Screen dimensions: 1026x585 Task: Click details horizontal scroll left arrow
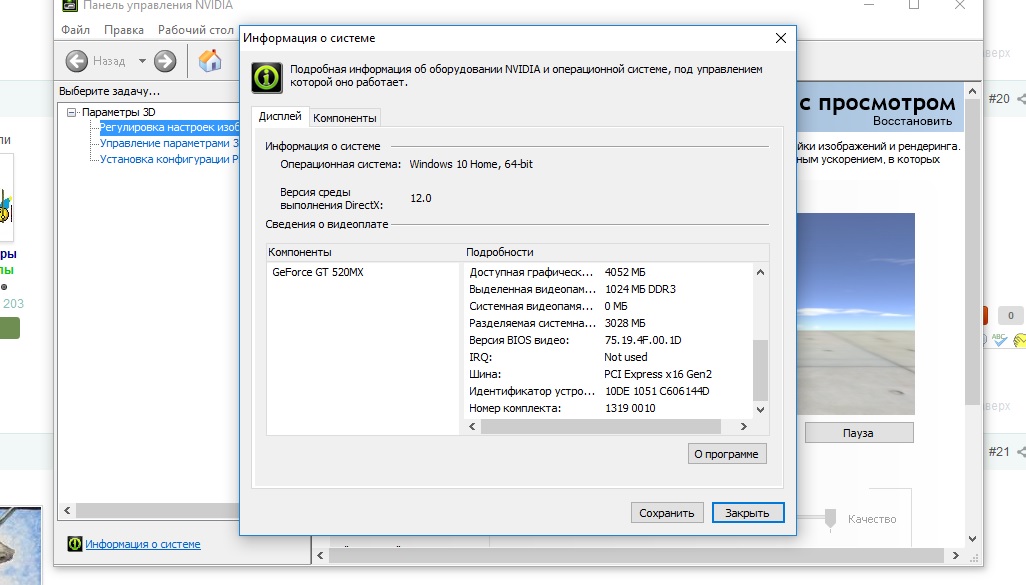(472, 426)
